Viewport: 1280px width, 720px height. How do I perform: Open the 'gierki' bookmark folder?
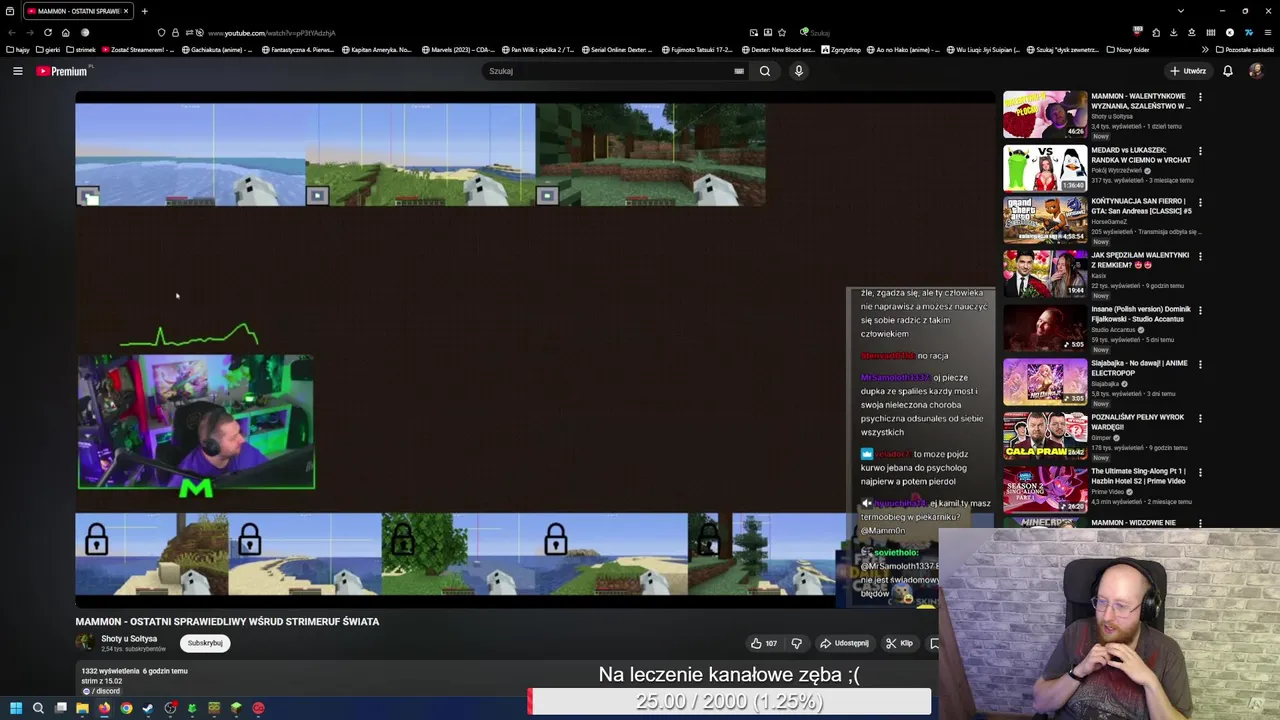[48, 49]
